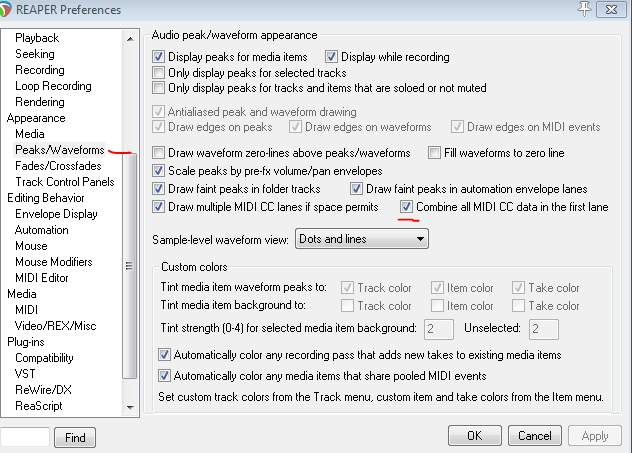This screenshot has width=632, height=453.
Task: Select the top-level Media category
Action: click(21, 294)
